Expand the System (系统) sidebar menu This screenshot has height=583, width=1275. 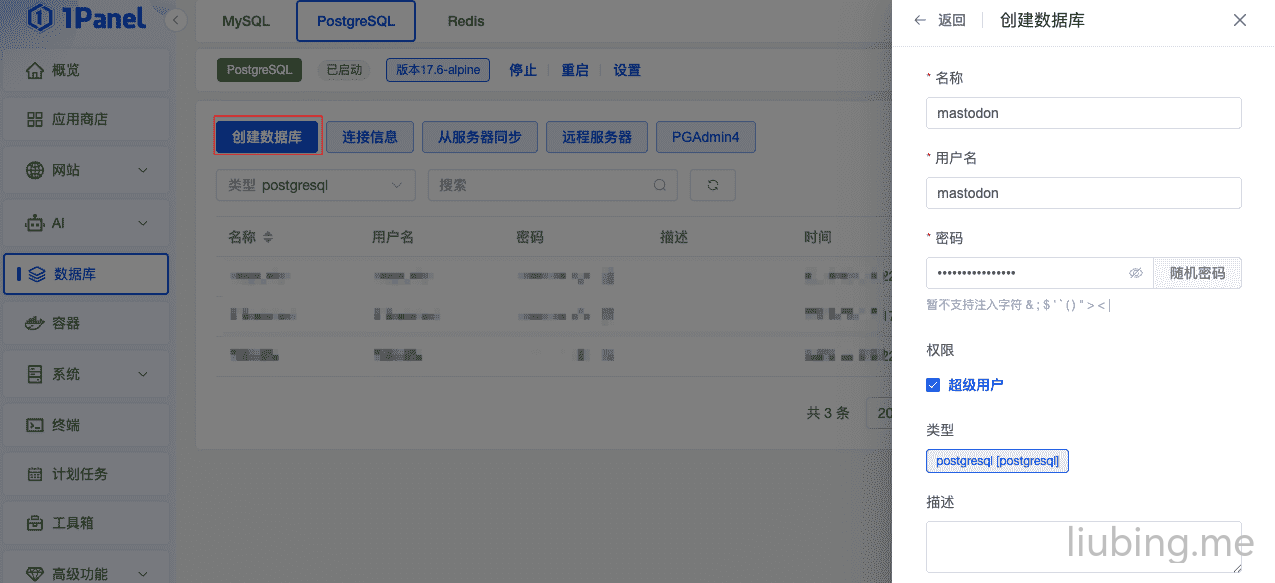tap(85, 374)
